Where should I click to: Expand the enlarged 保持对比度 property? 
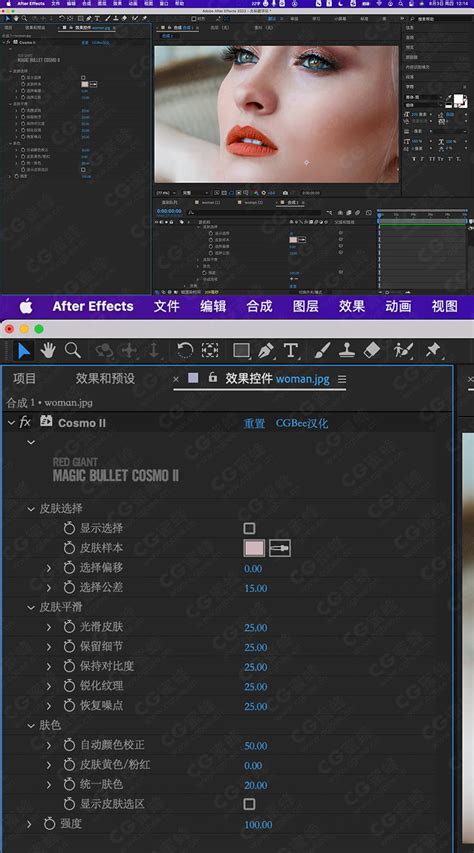click(x=49, y=666)
